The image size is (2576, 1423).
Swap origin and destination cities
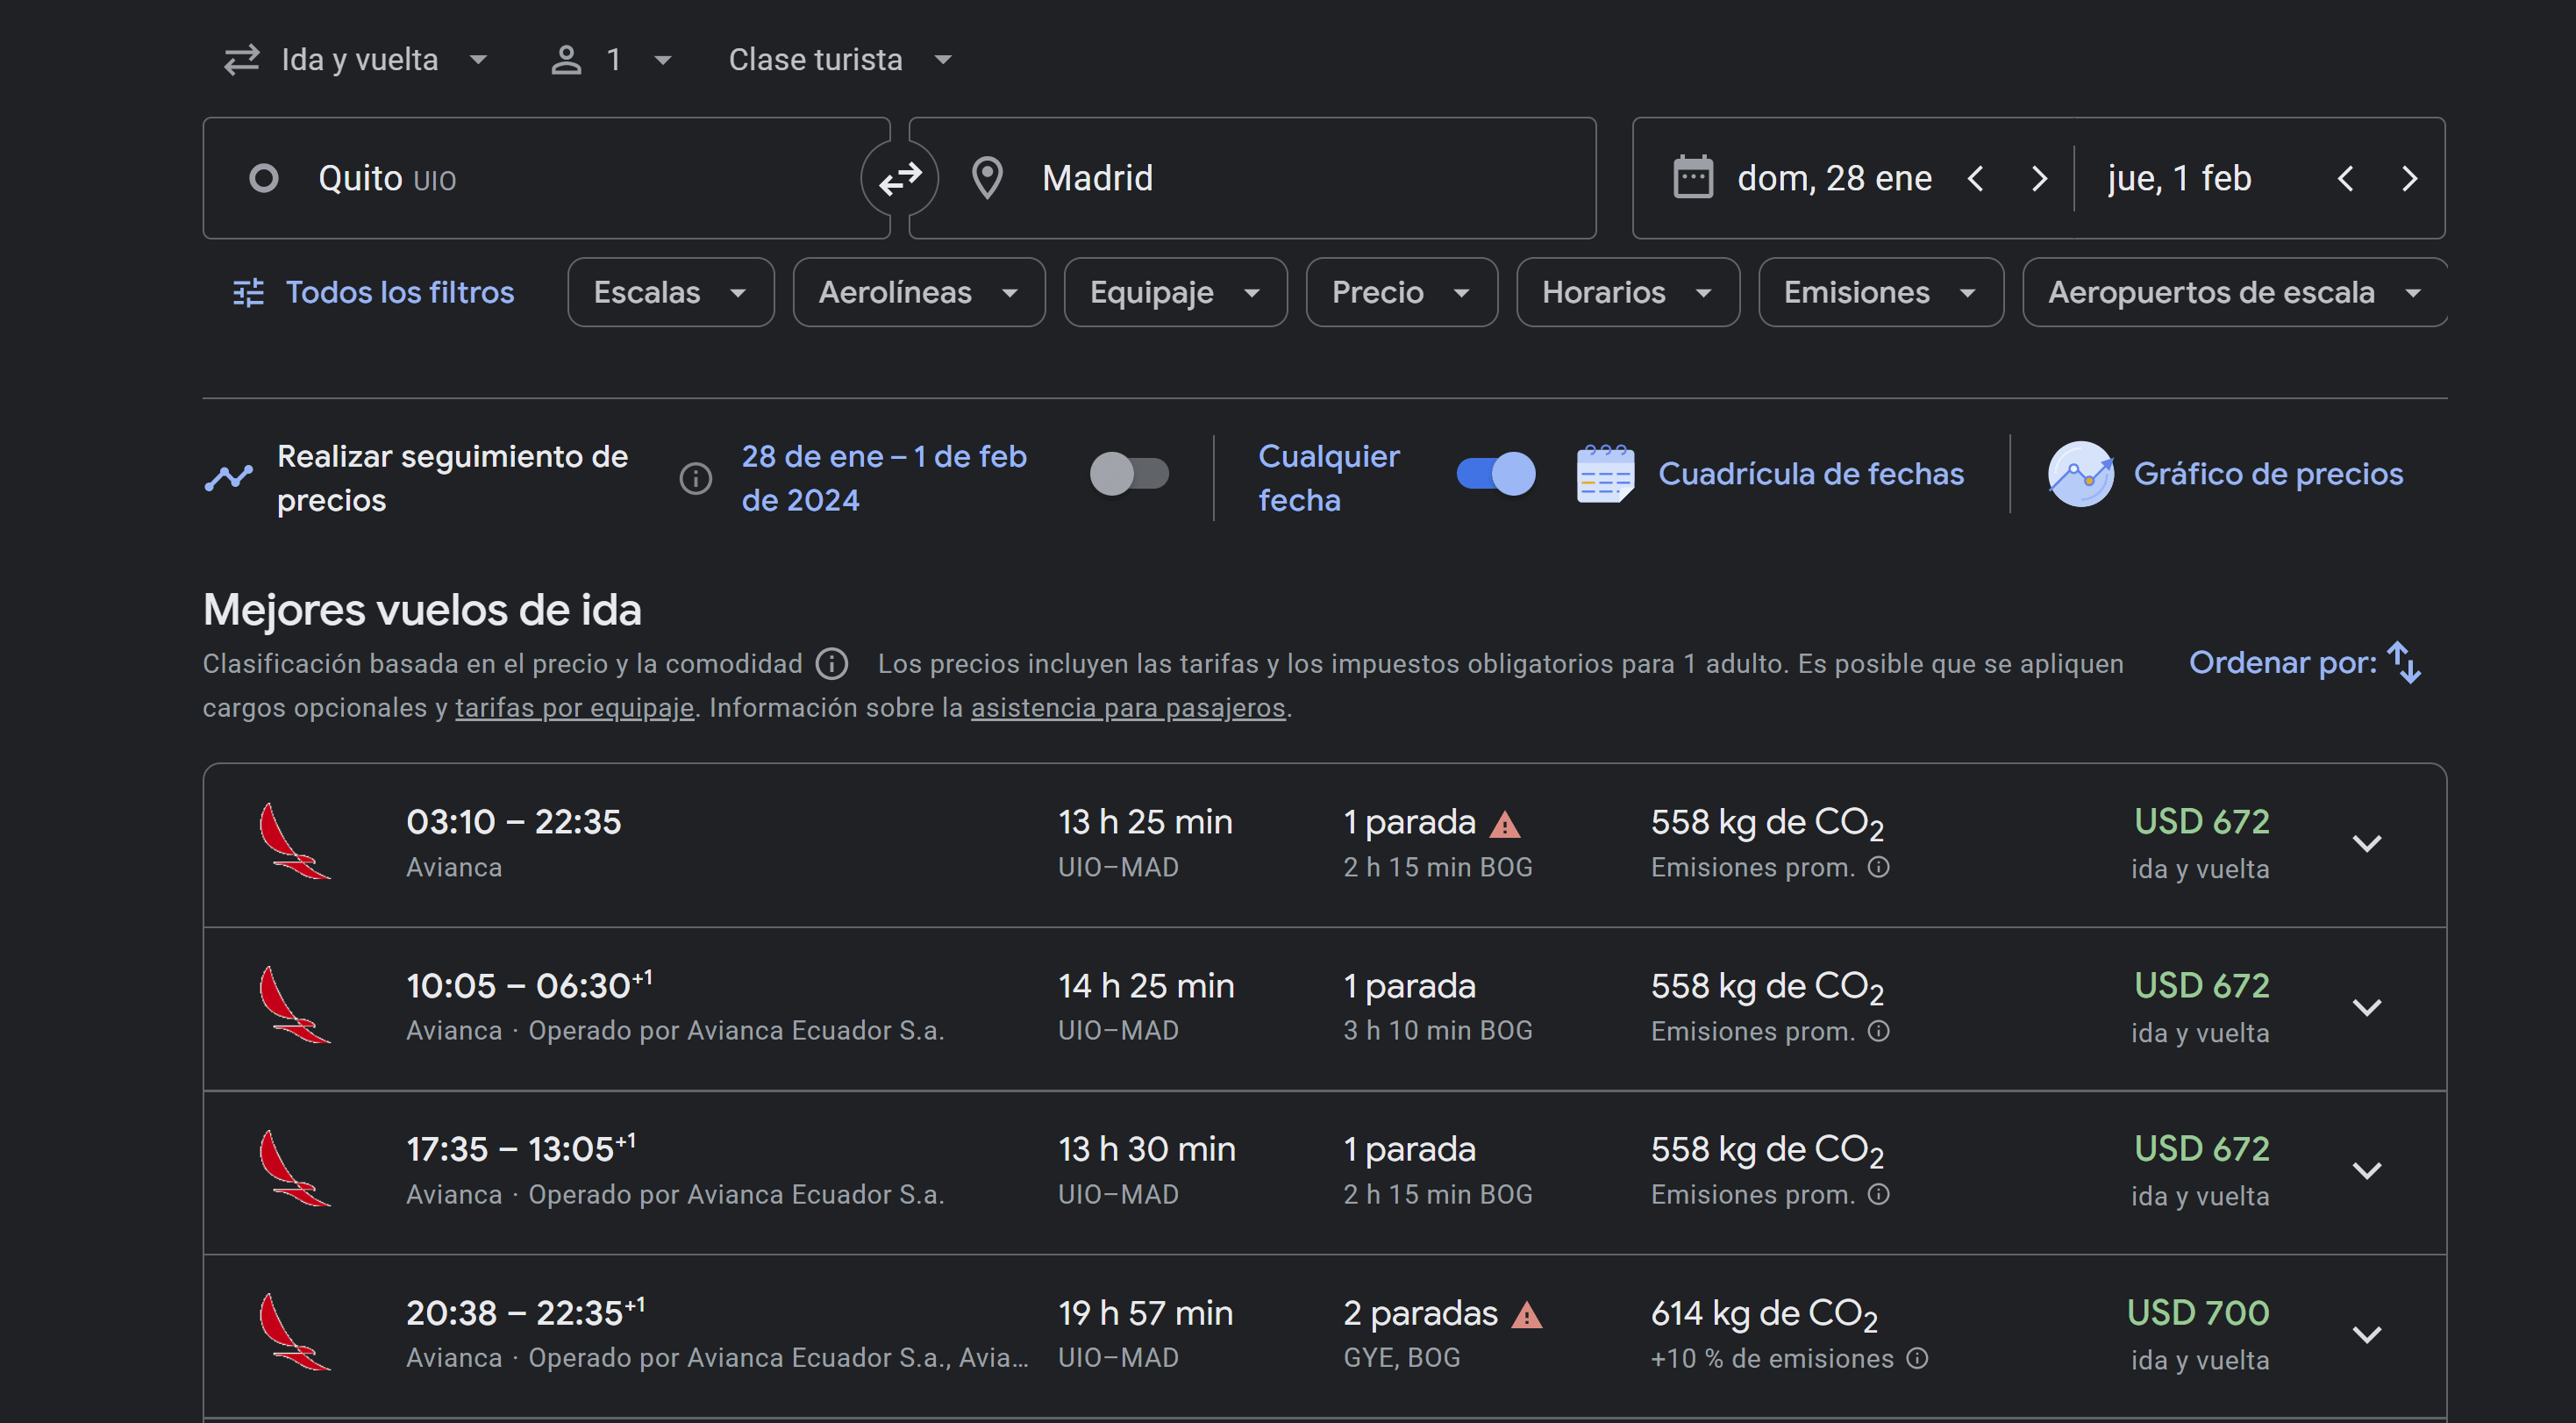click(899, 179)
